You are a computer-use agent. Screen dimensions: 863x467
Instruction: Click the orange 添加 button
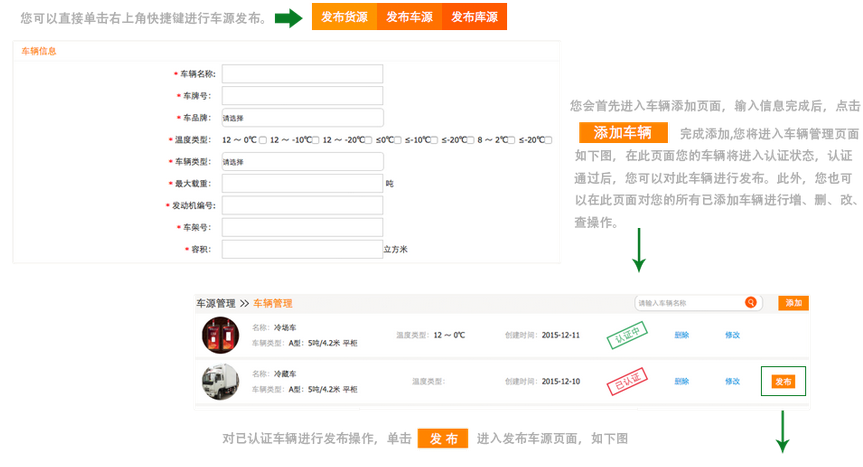tap(793, 303)
